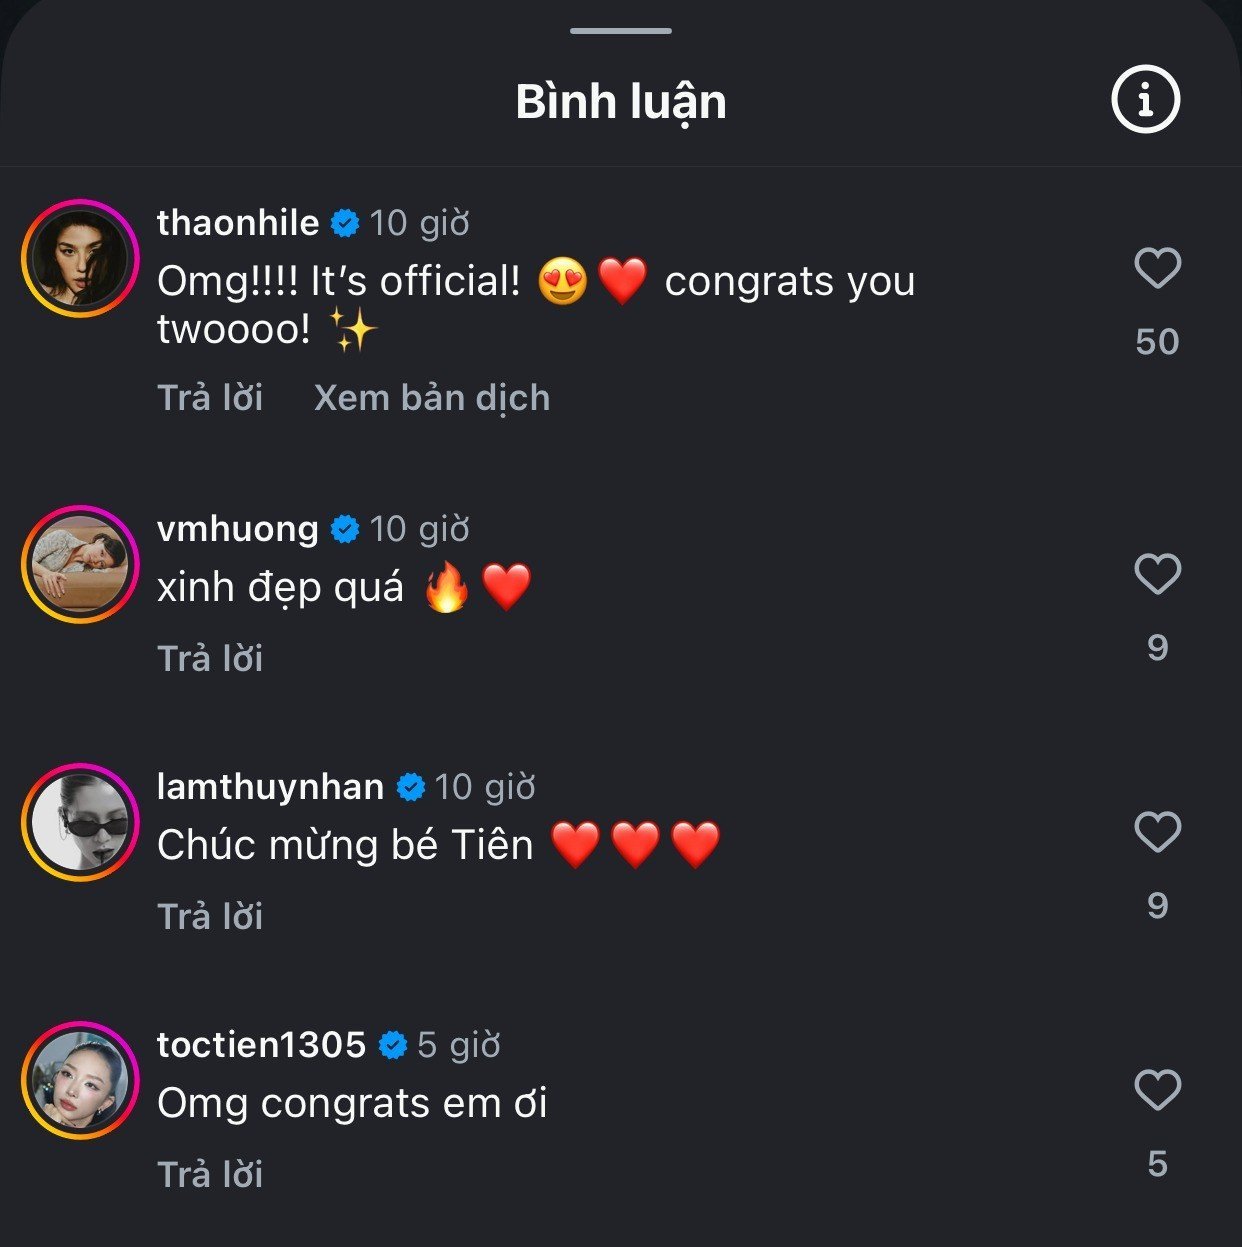
Task: Like vmhuong's comment with the heart
Action: (x=1157, y=574)
